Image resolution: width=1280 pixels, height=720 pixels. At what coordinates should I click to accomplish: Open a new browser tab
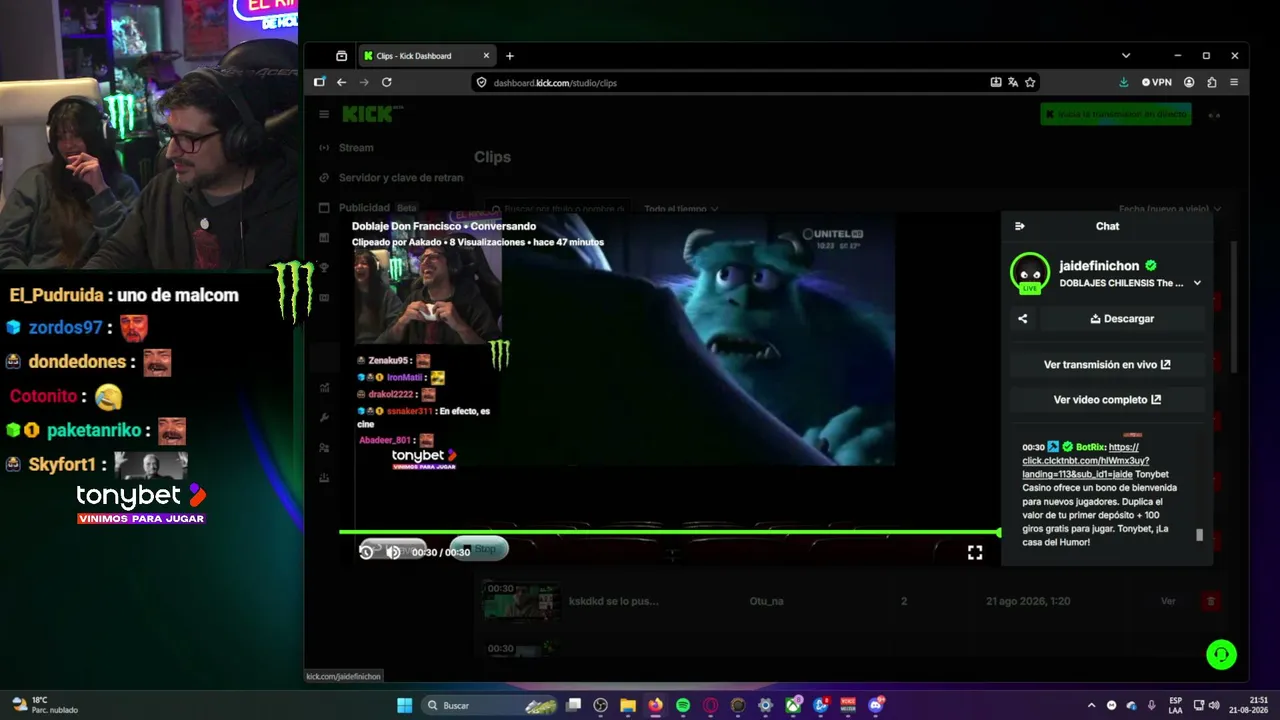tap(510, 56)
